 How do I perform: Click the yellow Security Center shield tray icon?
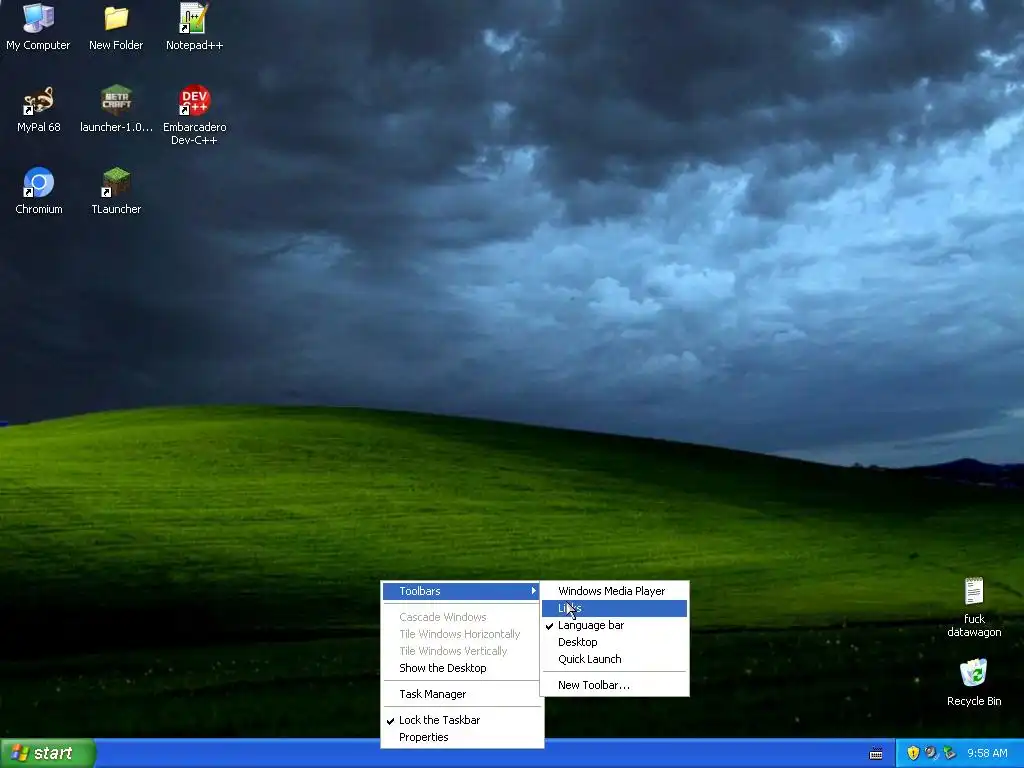click(x=913, y=753)
